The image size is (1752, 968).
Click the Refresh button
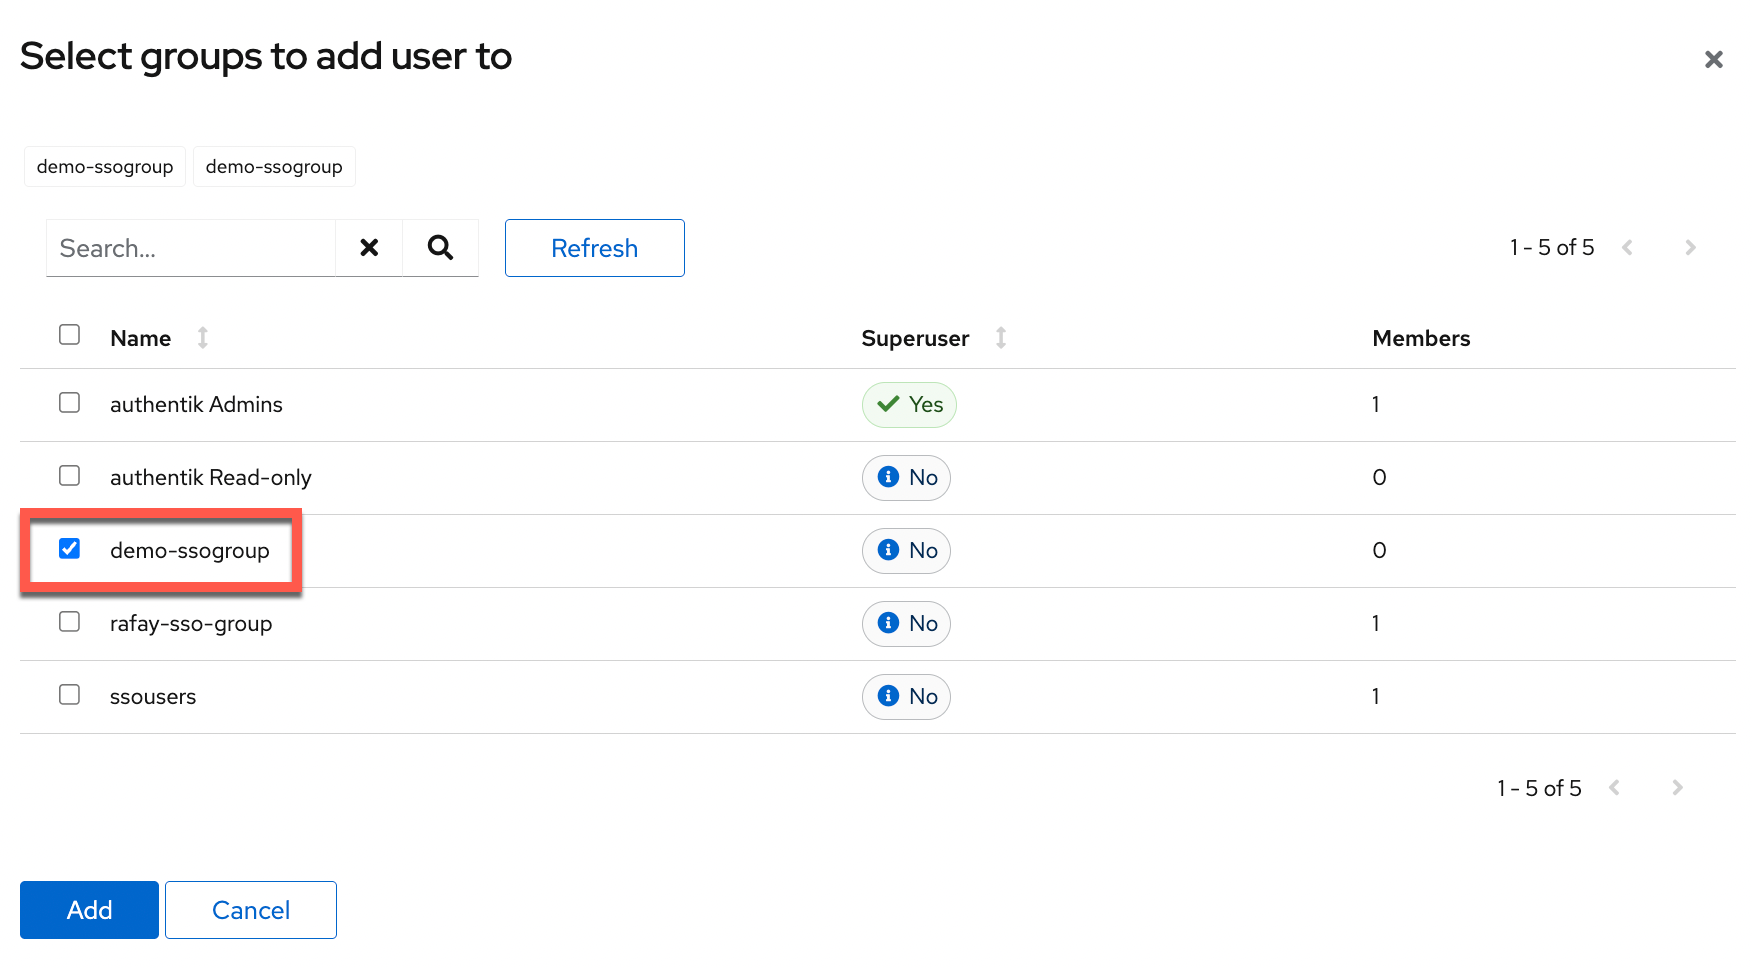pos(595,248)
